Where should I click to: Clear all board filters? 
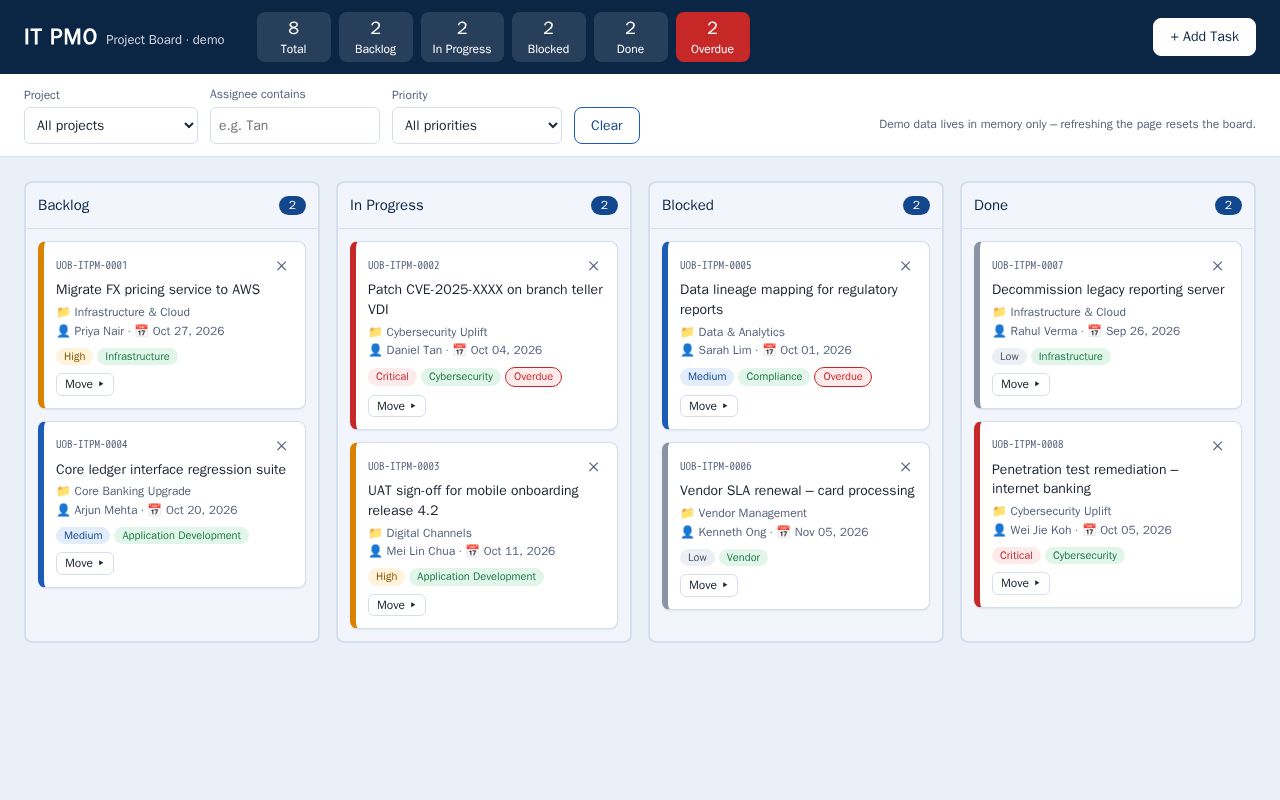607,125
